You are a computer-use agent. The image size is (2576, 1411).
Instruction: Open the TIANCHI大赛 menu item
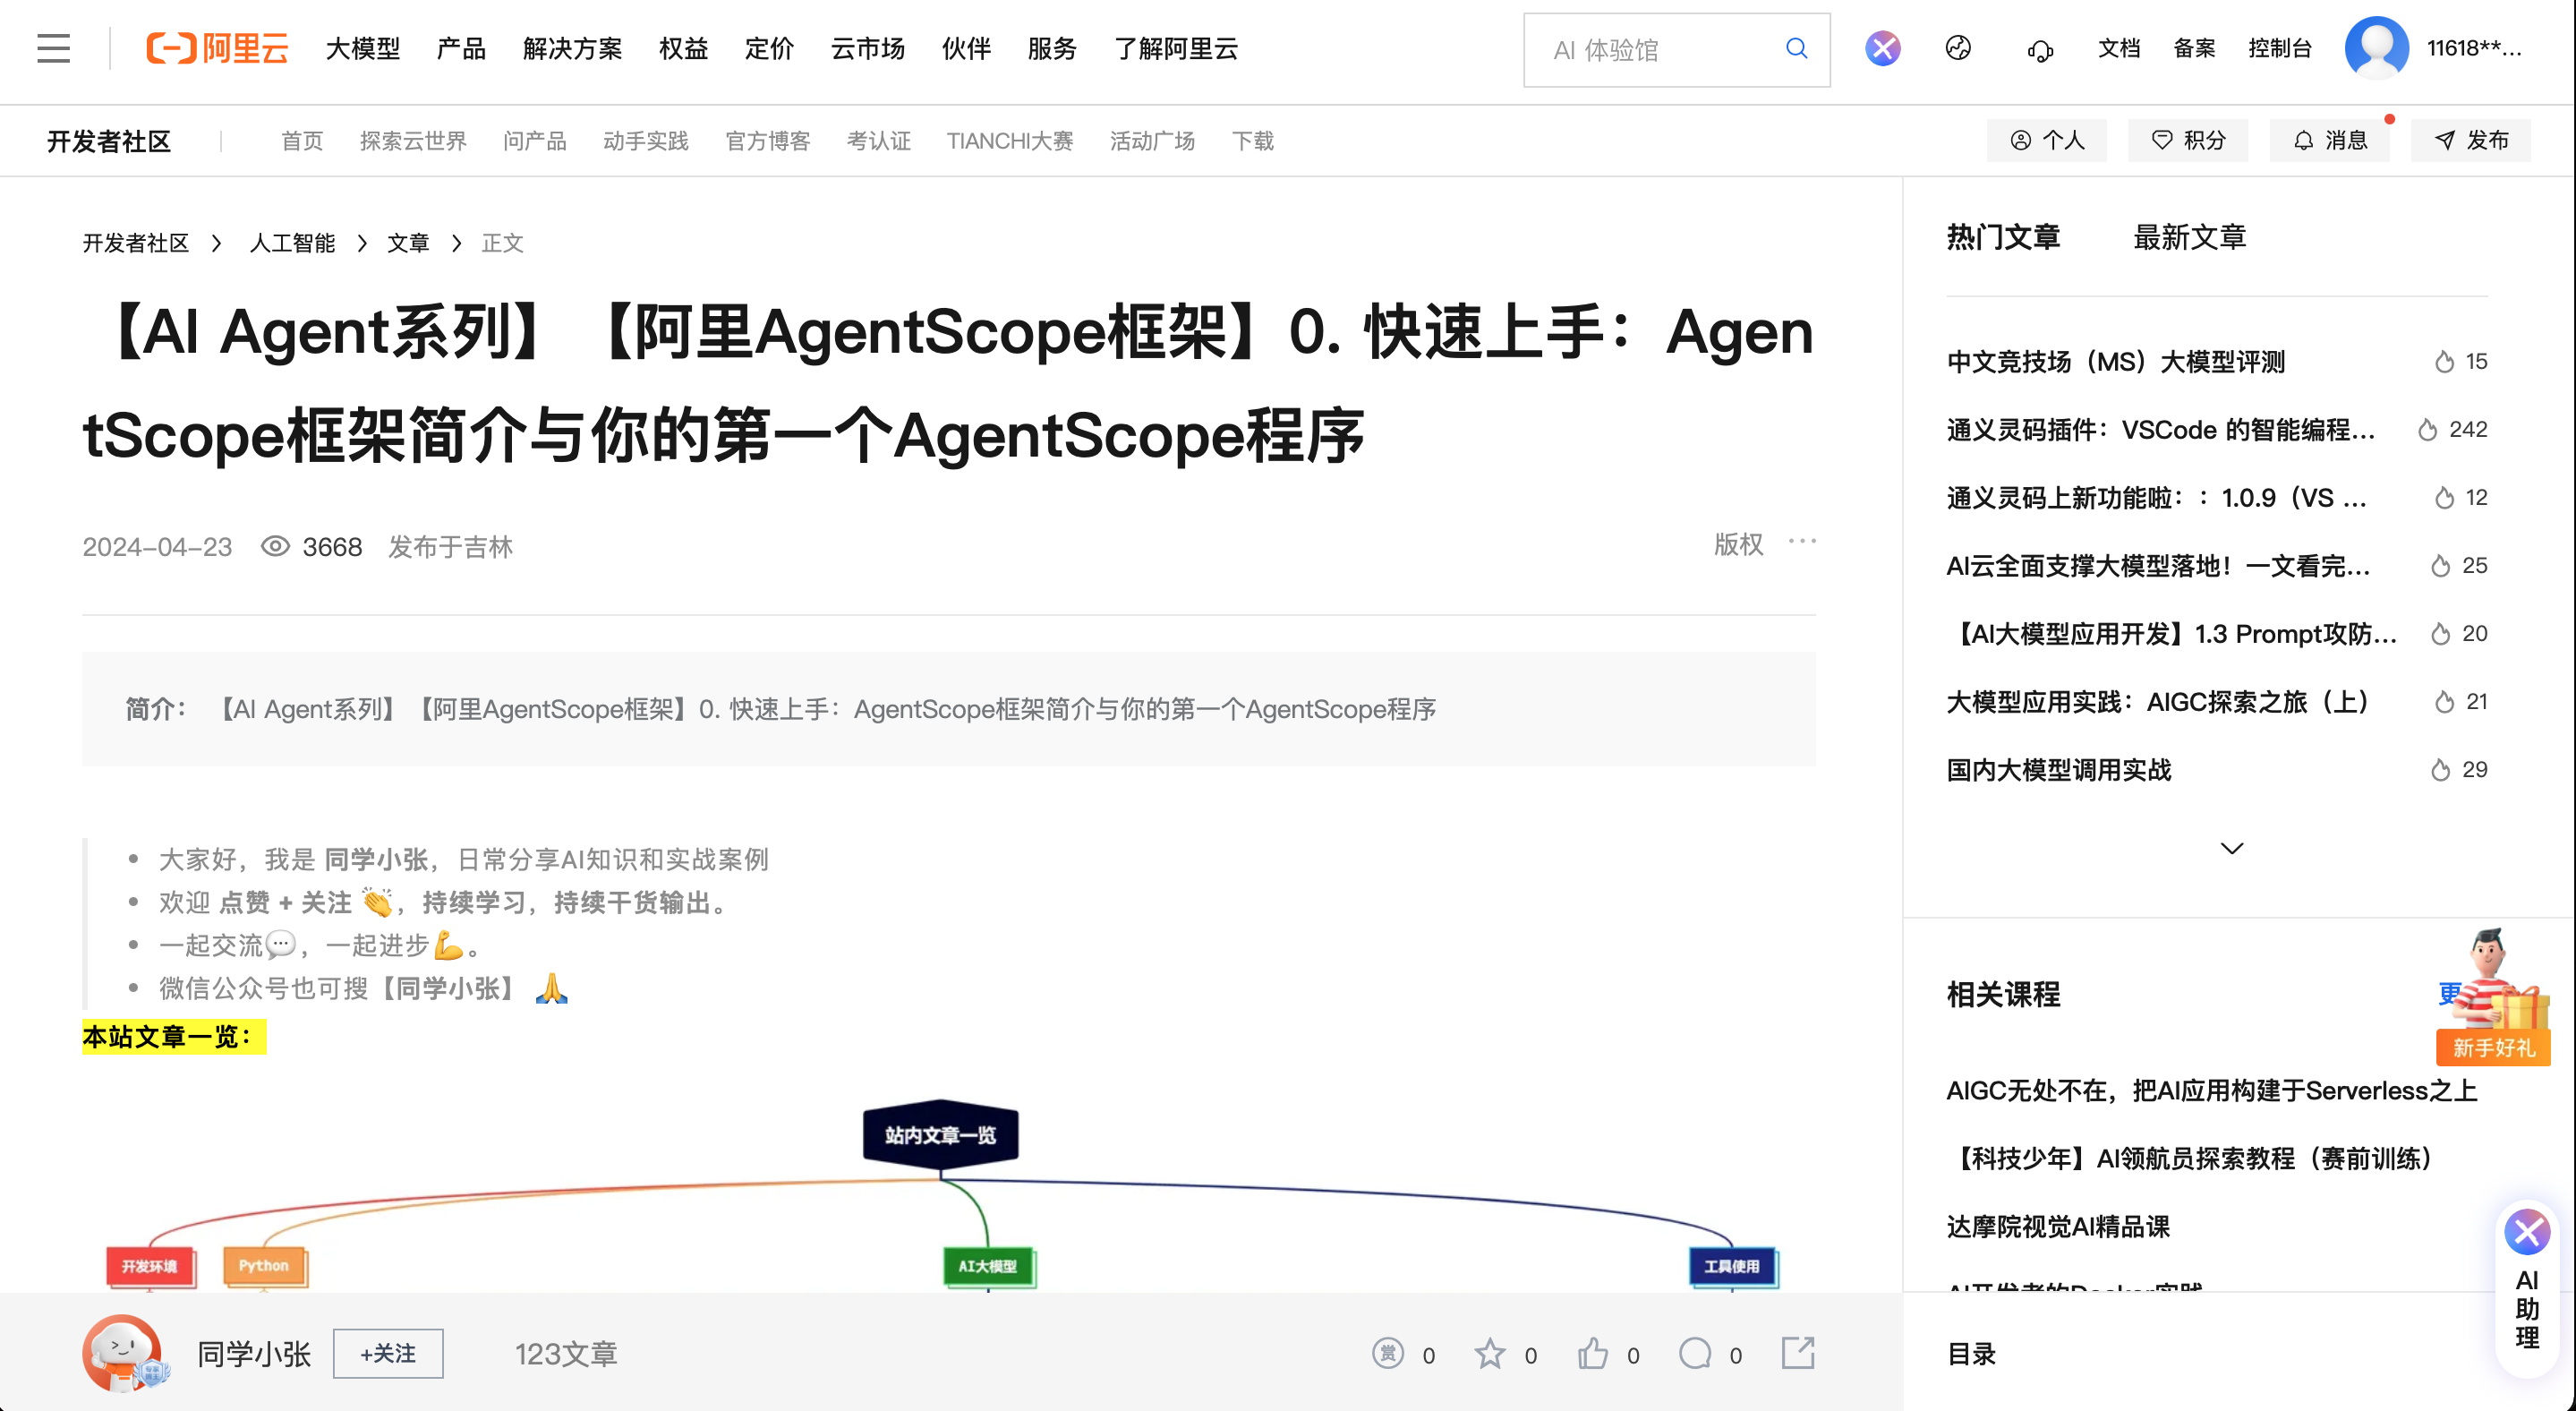1010,141
